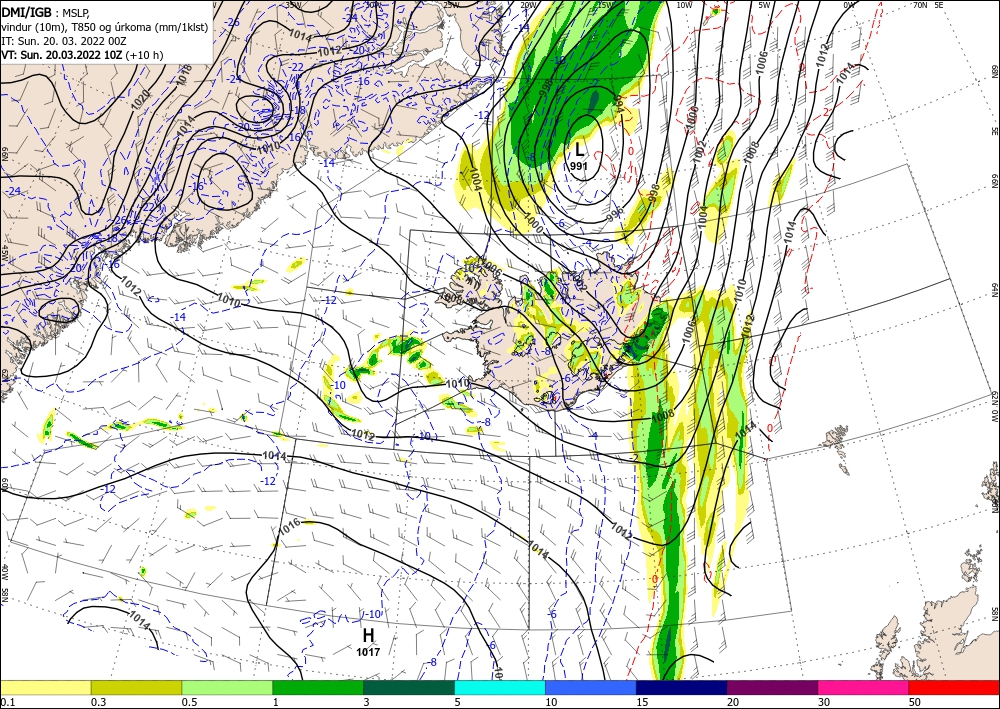
Task: Click the '1020' isobar label
Action: 141,98
